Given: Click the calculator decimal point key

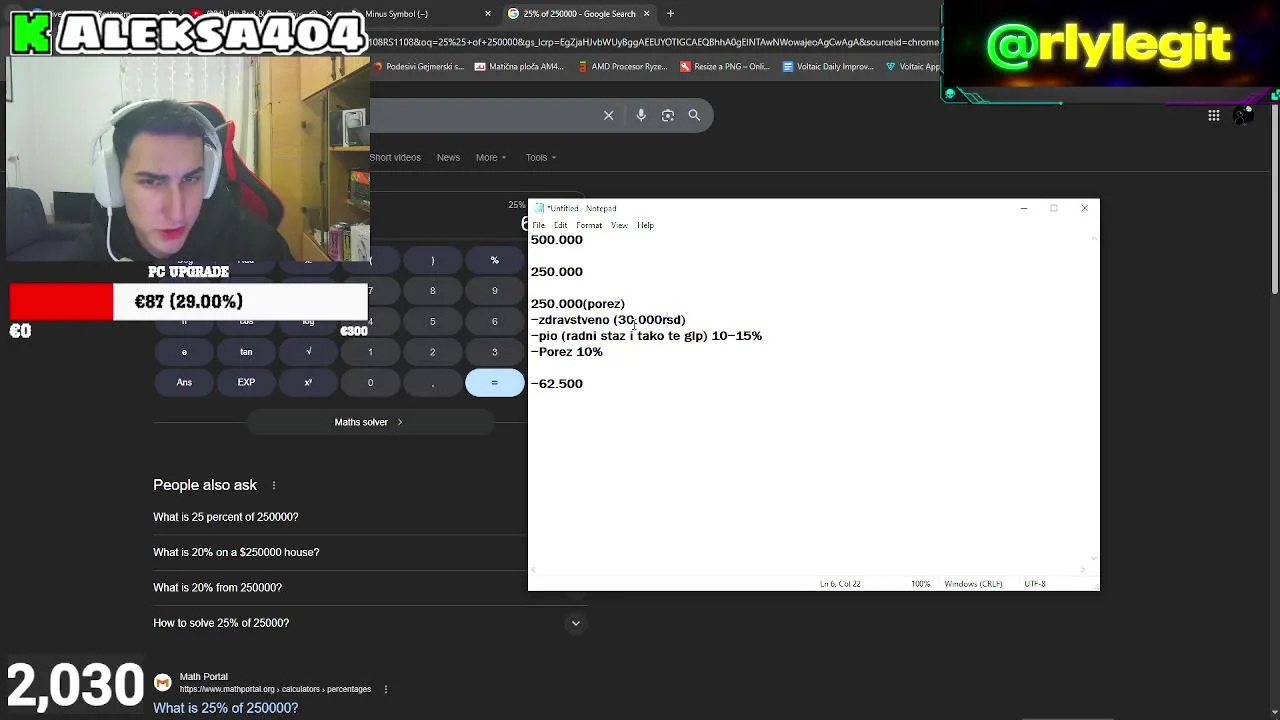Looking at the screenshot, I should 432,382.
